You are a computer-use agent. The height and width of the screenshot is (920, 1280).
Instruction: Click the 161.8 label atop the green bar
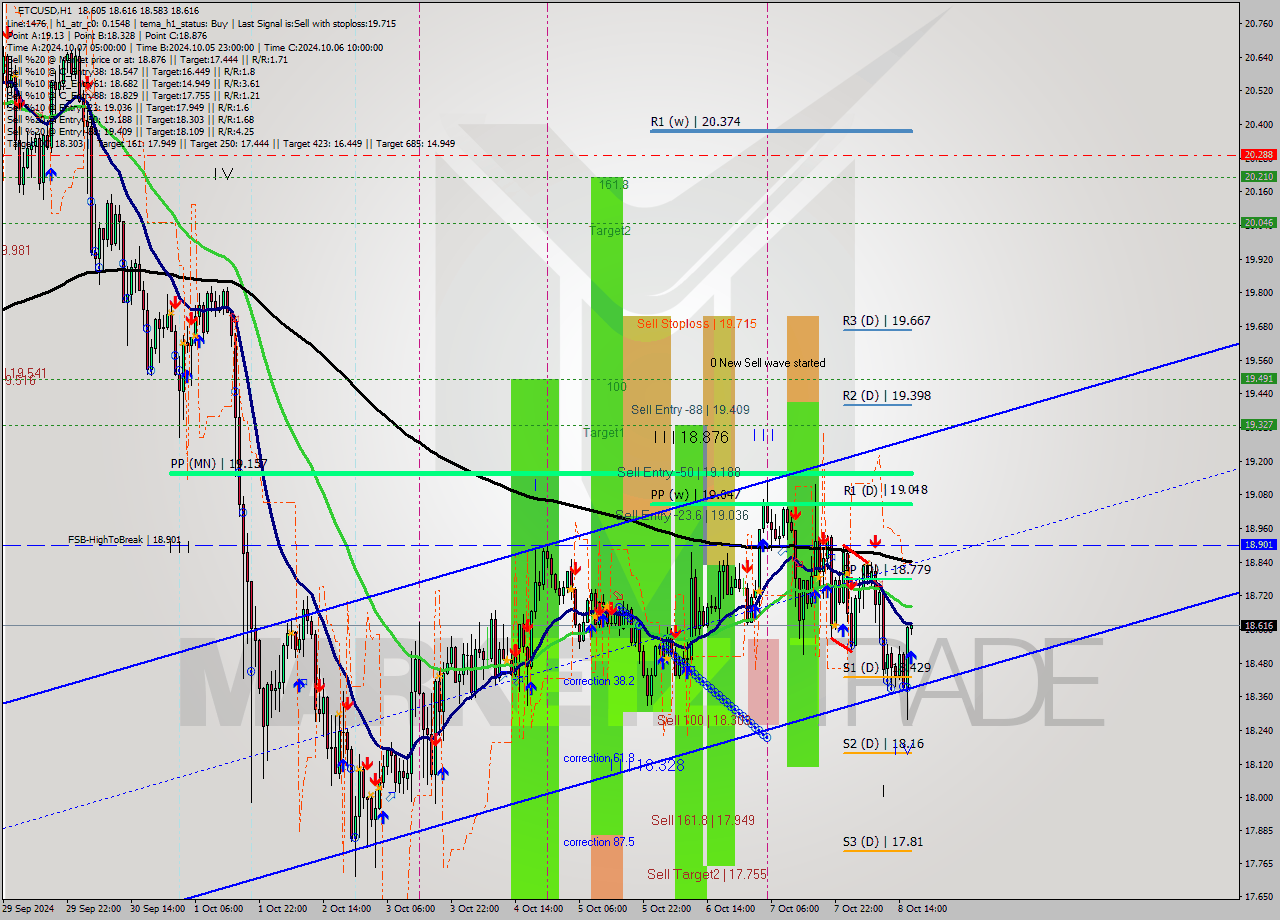tap(613, 185)
